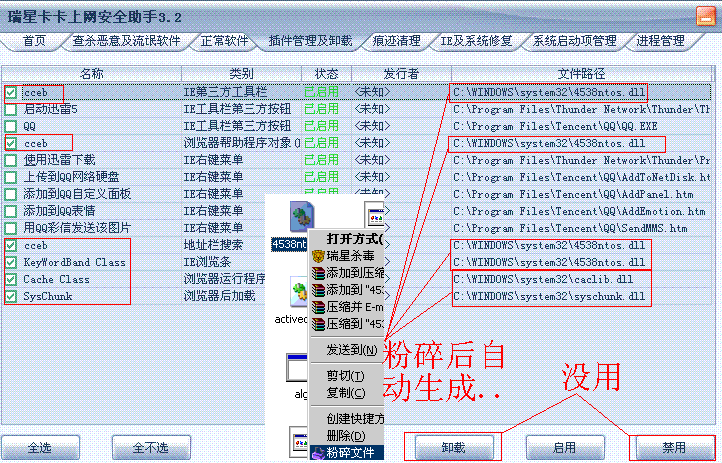Open the 进程管理 tab

660,41
